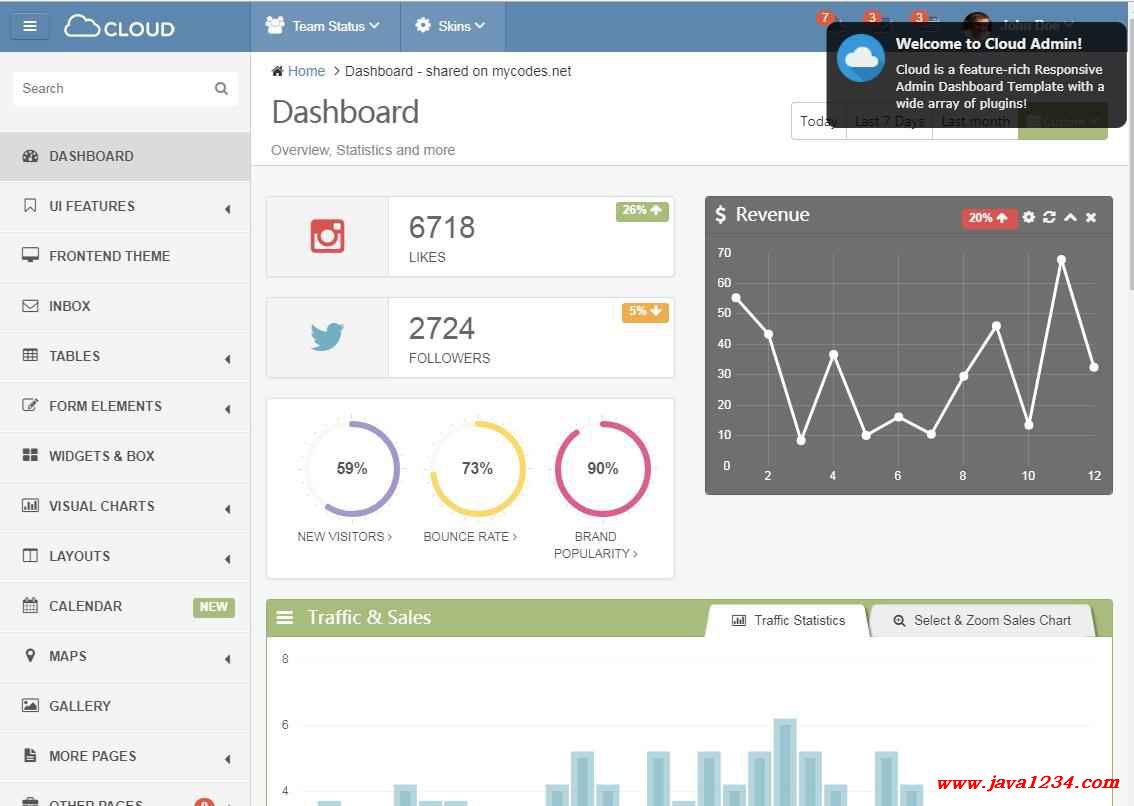Click the 26% up badge on Likes

pos(642,210)
